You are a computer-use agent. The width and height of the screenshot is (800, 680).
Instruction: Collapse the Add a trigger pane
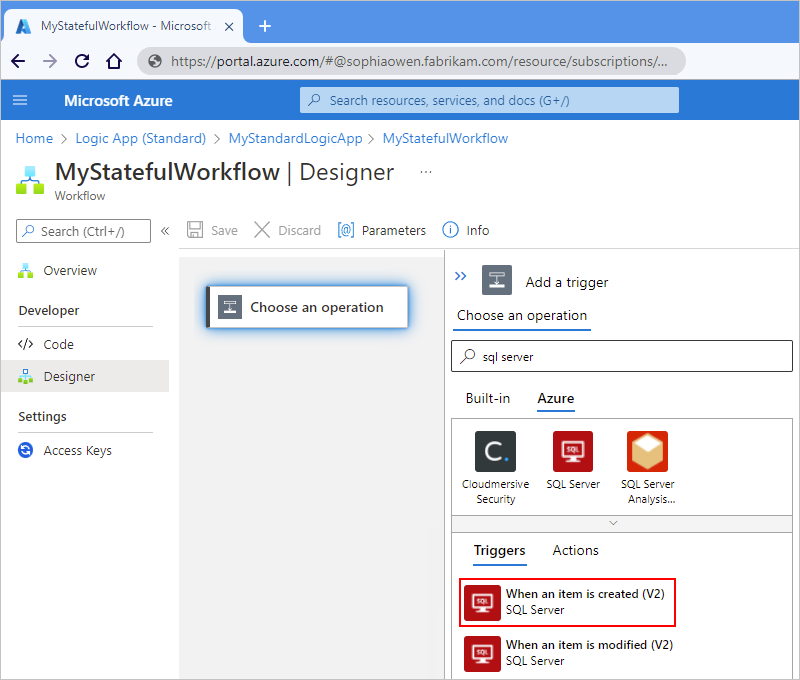click(x=460, y=276)
